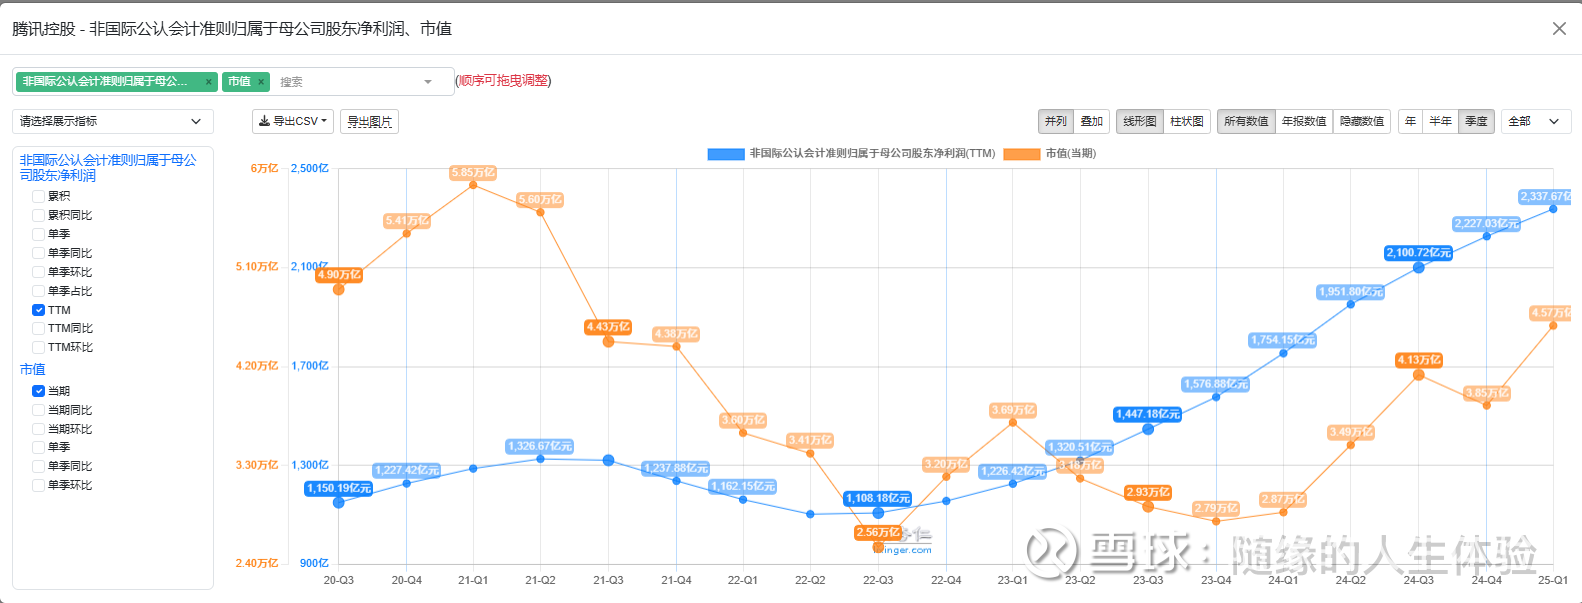Focus the 搜索 input field
This screenshot has width=1582, height=603.
click(x=345, y=82)
